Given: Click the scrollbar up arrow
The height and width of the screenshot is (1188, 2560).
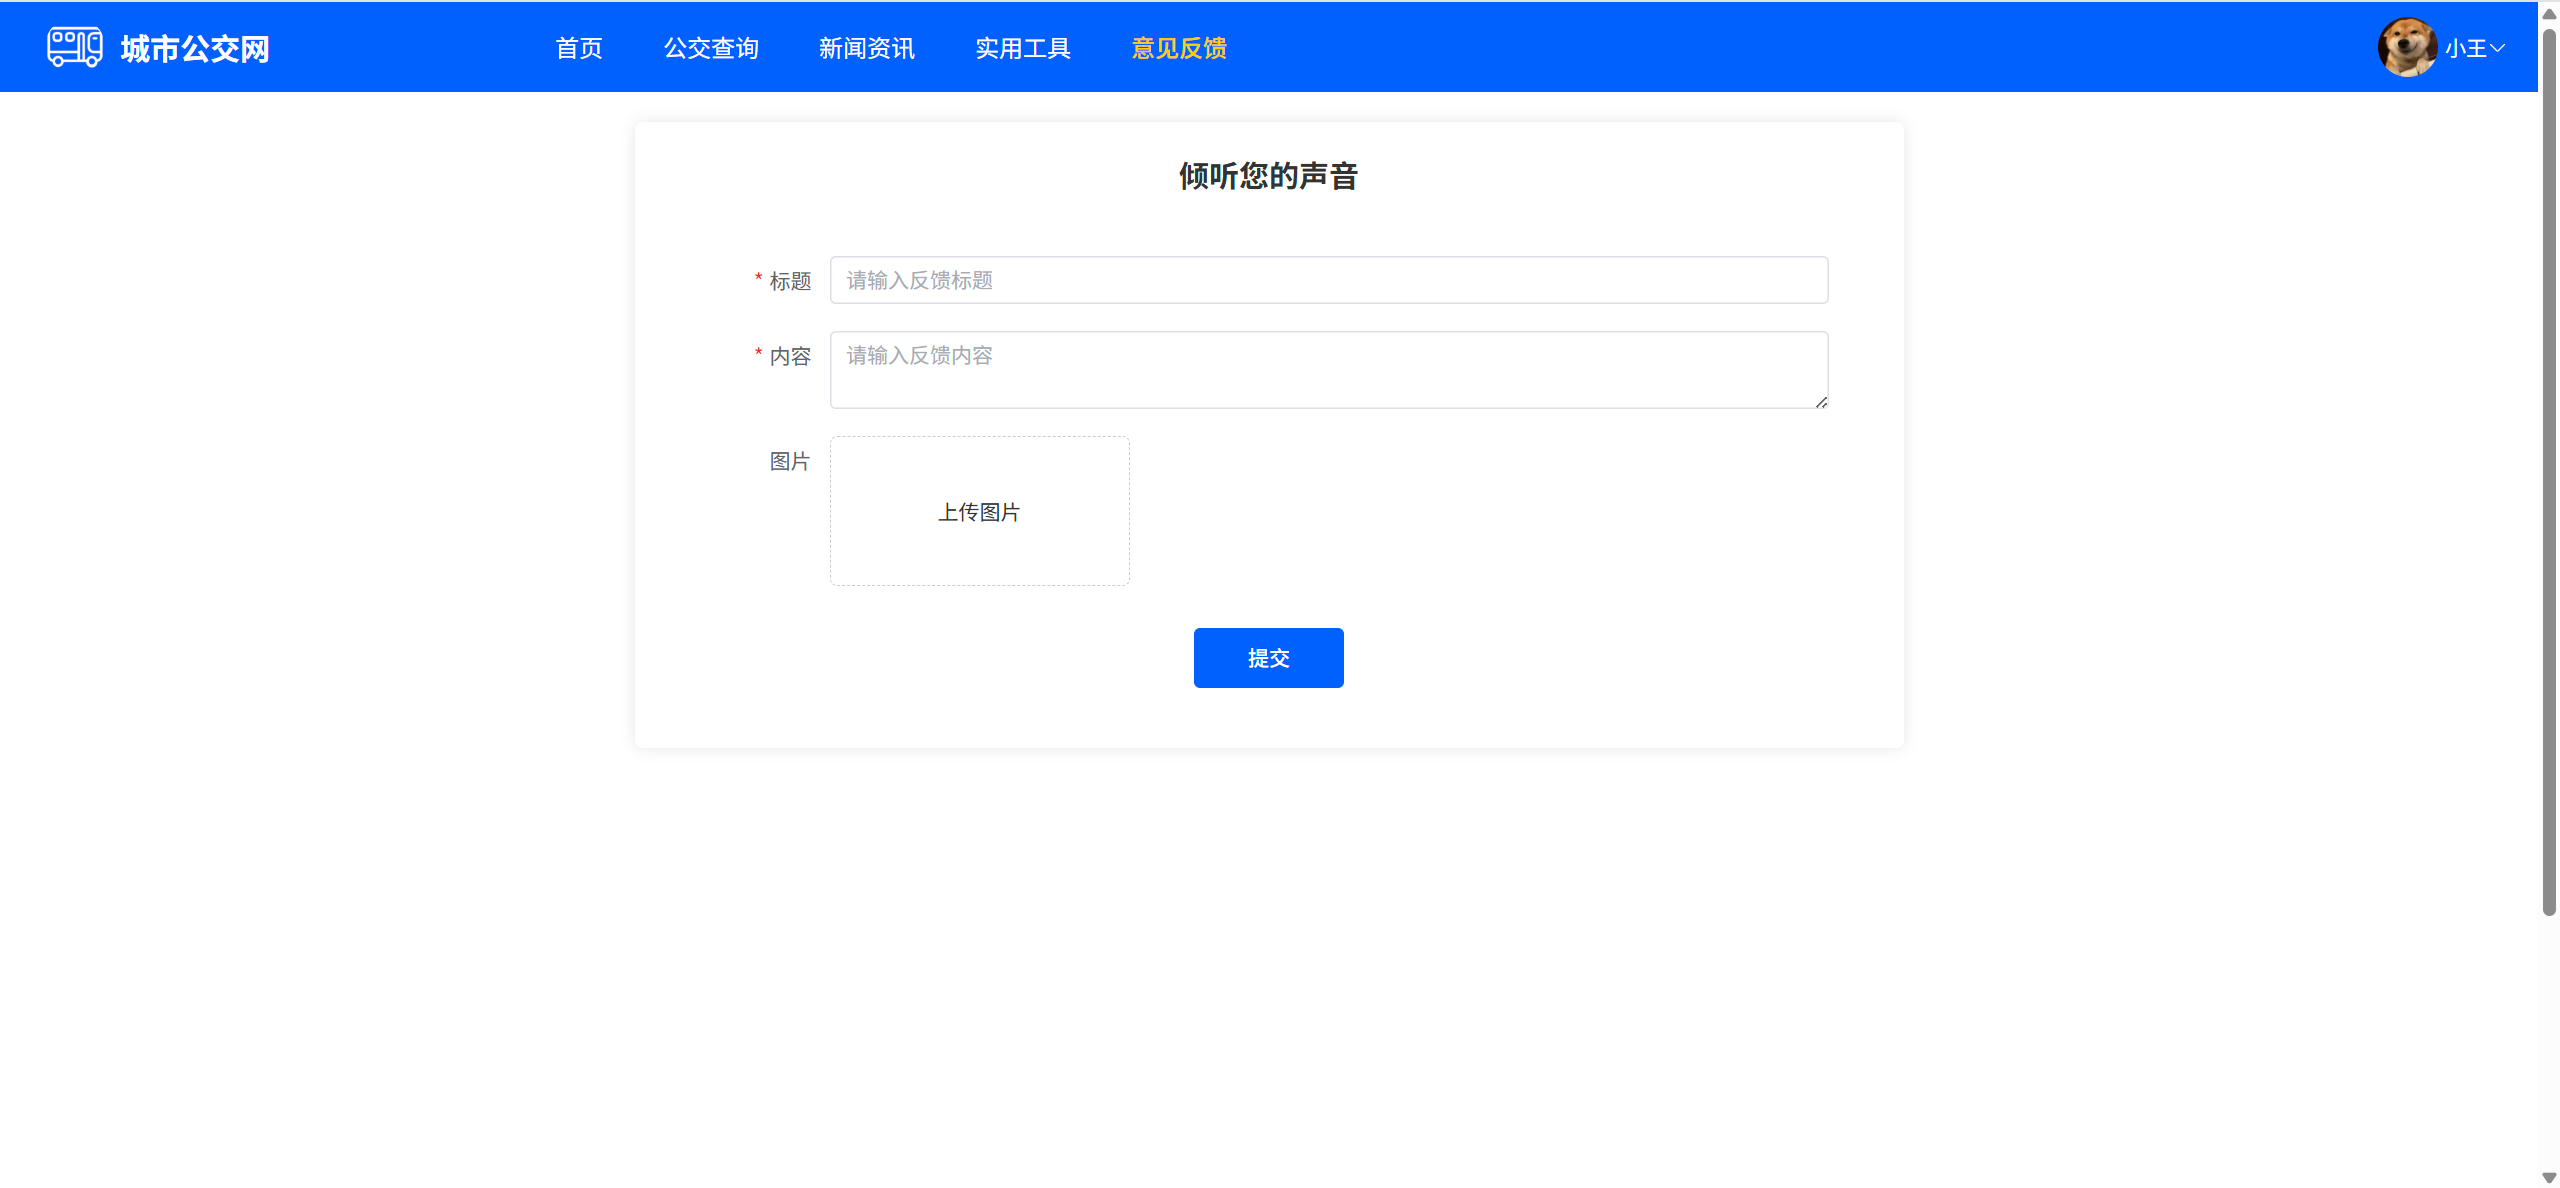Looking at the screenshot, I should 2549,13.
